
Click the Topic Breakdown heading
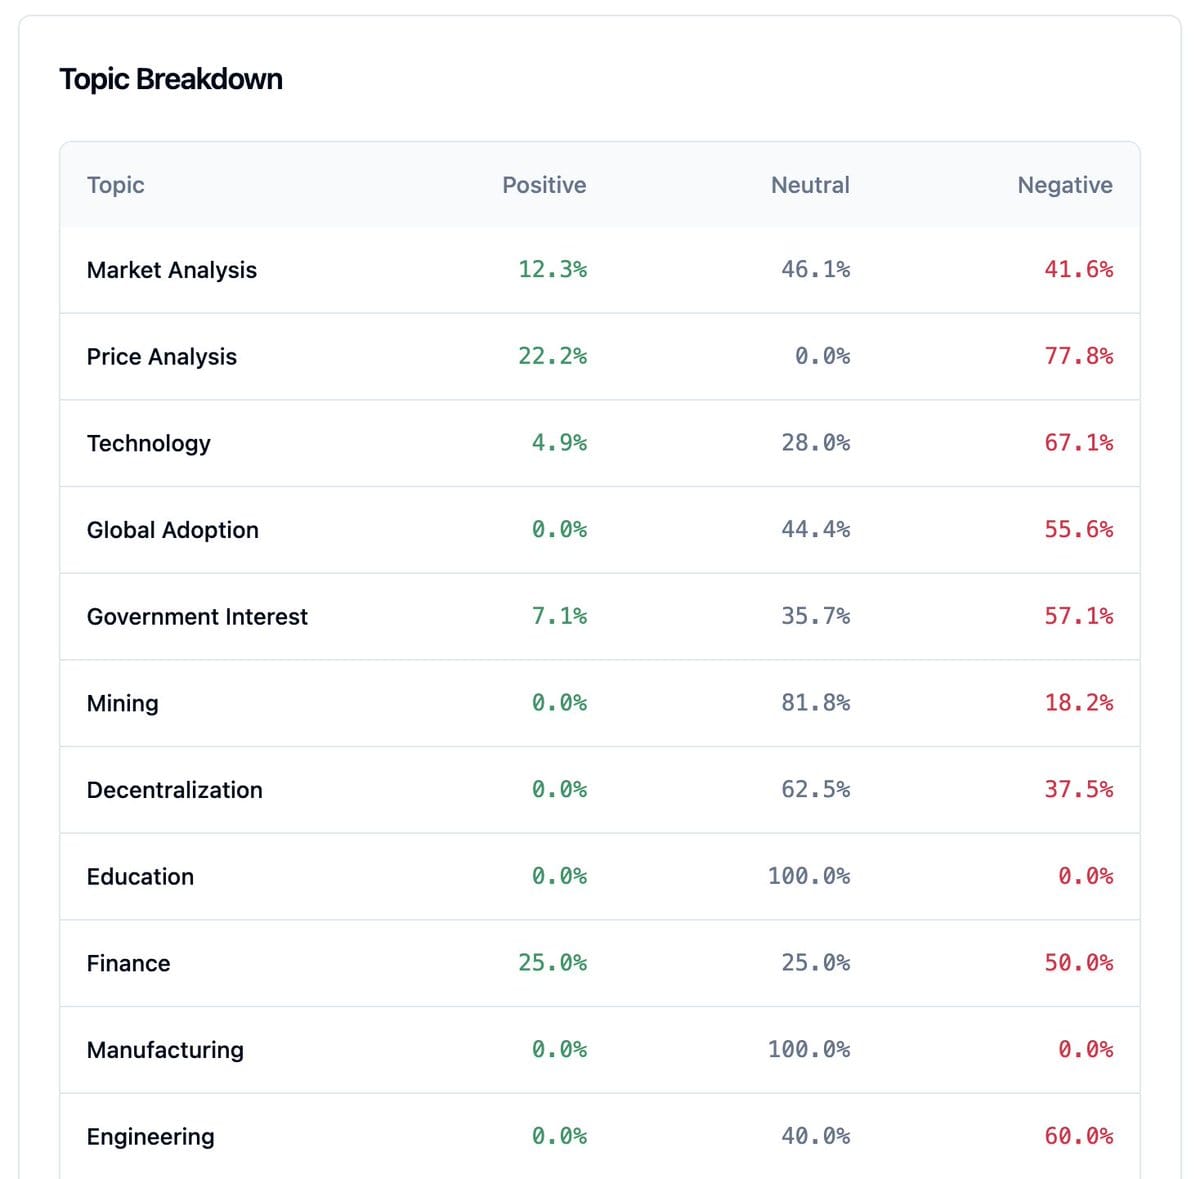point(171,79)
